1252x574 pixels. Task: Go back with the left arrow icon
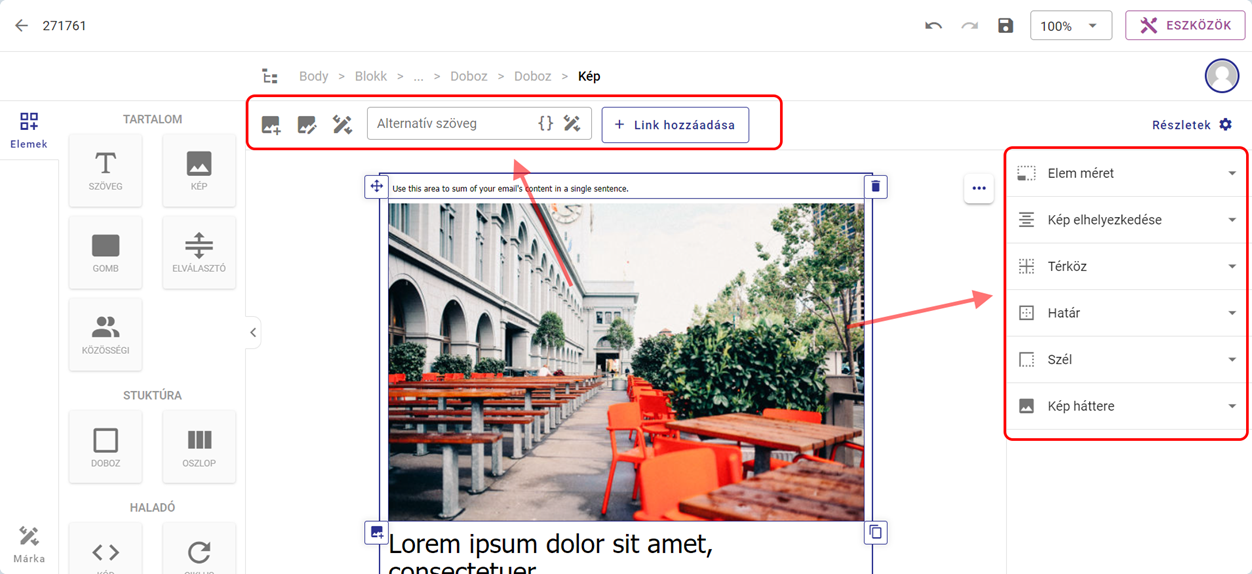tap(21, 26)
